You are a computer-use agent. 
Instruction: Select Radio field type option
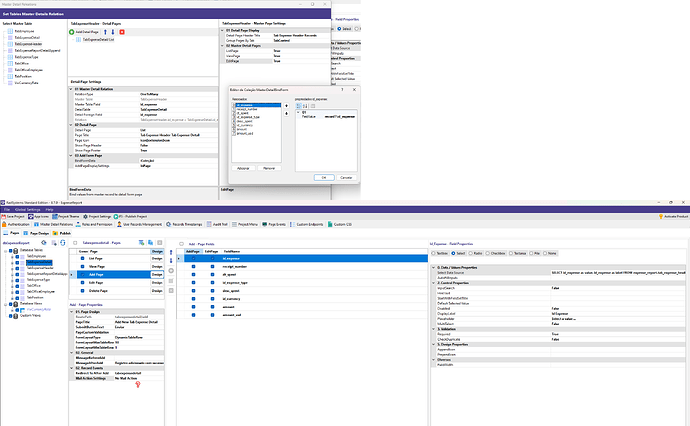[471, 253]
